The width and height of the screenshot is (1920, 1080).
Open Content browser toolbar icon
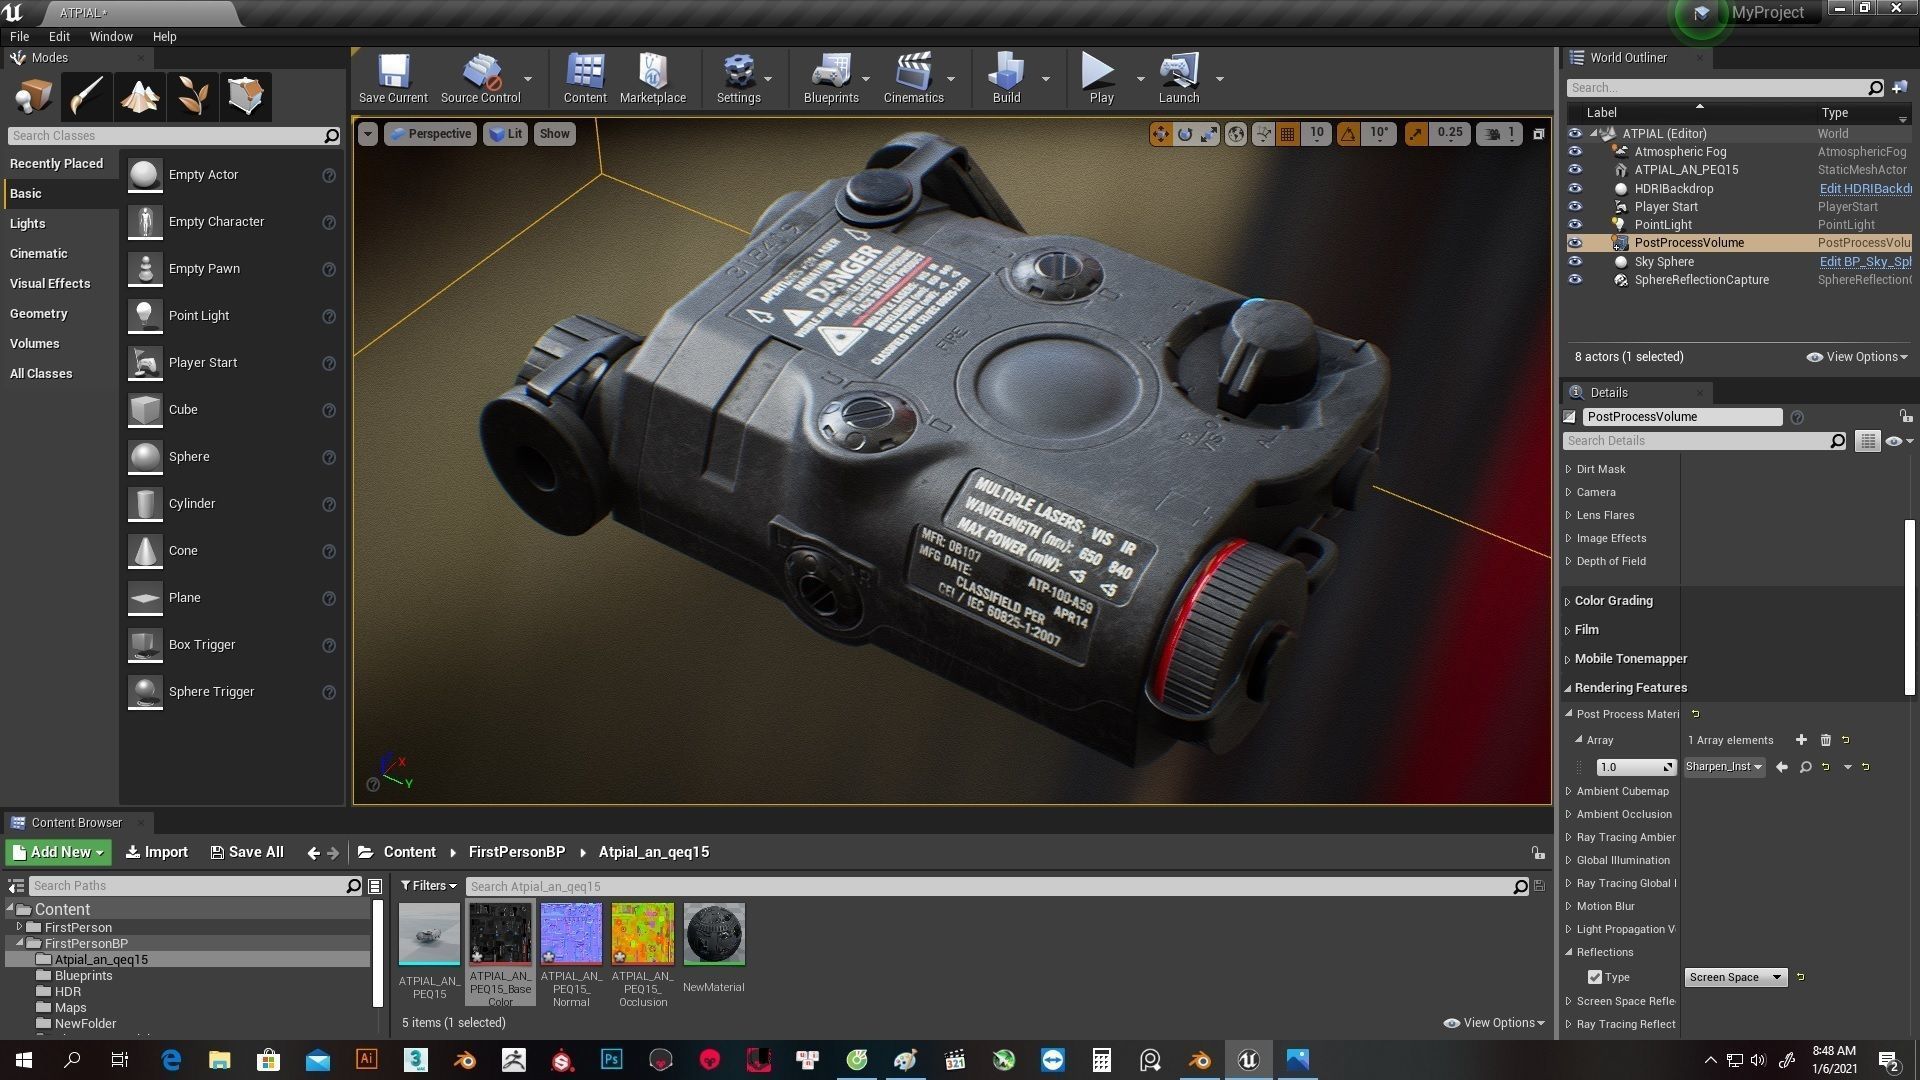[585, 78]
